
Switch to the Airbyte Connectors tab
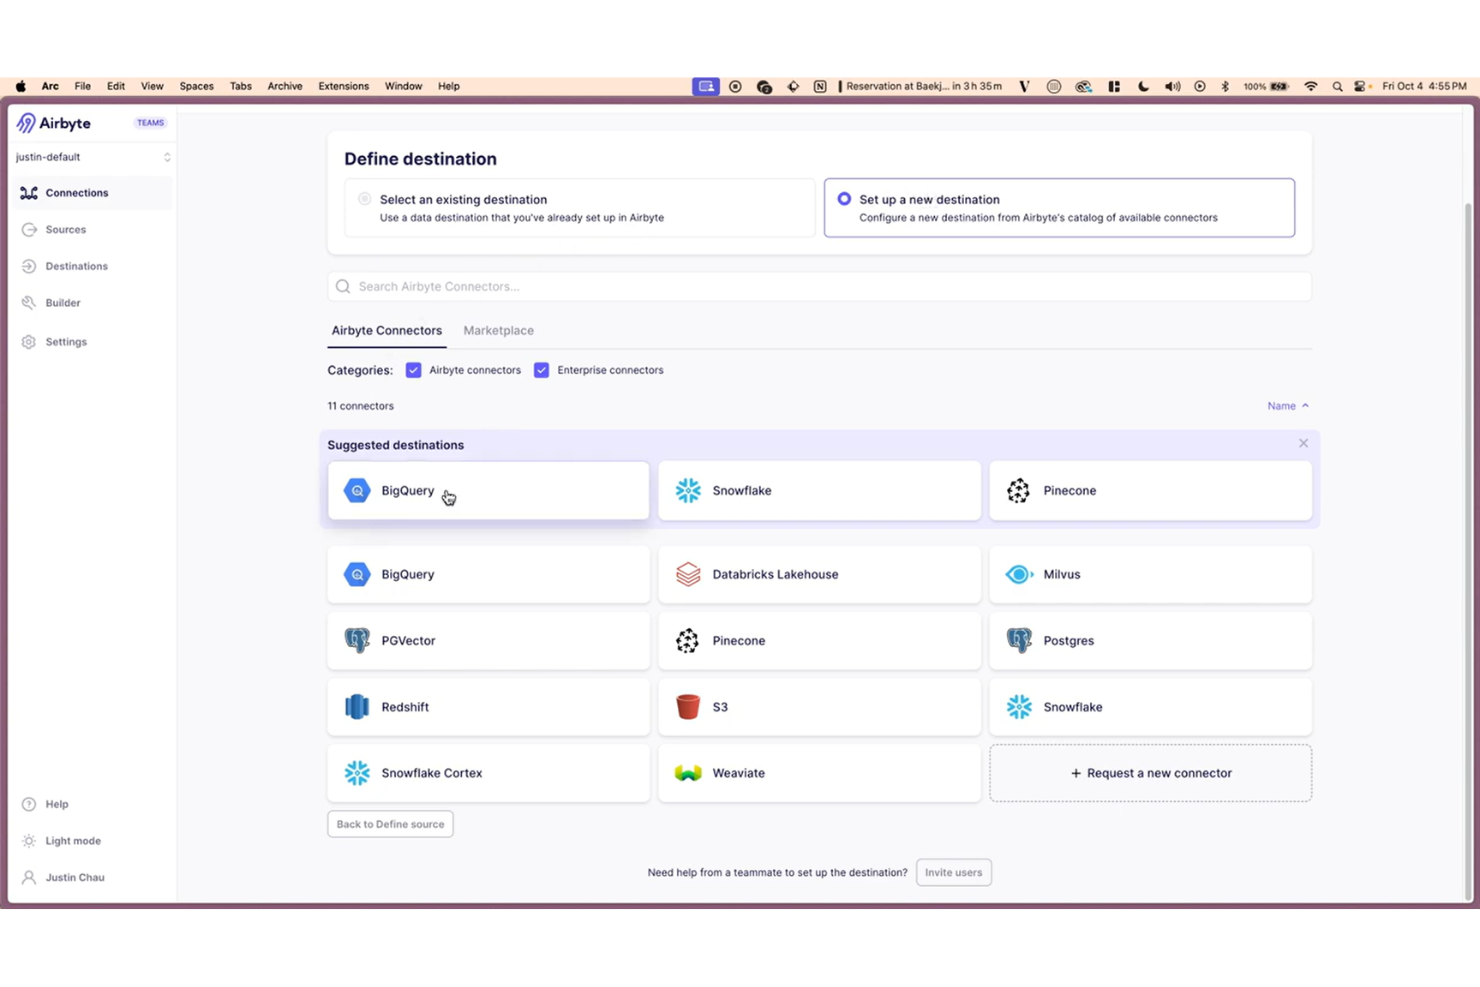[387, 330]
